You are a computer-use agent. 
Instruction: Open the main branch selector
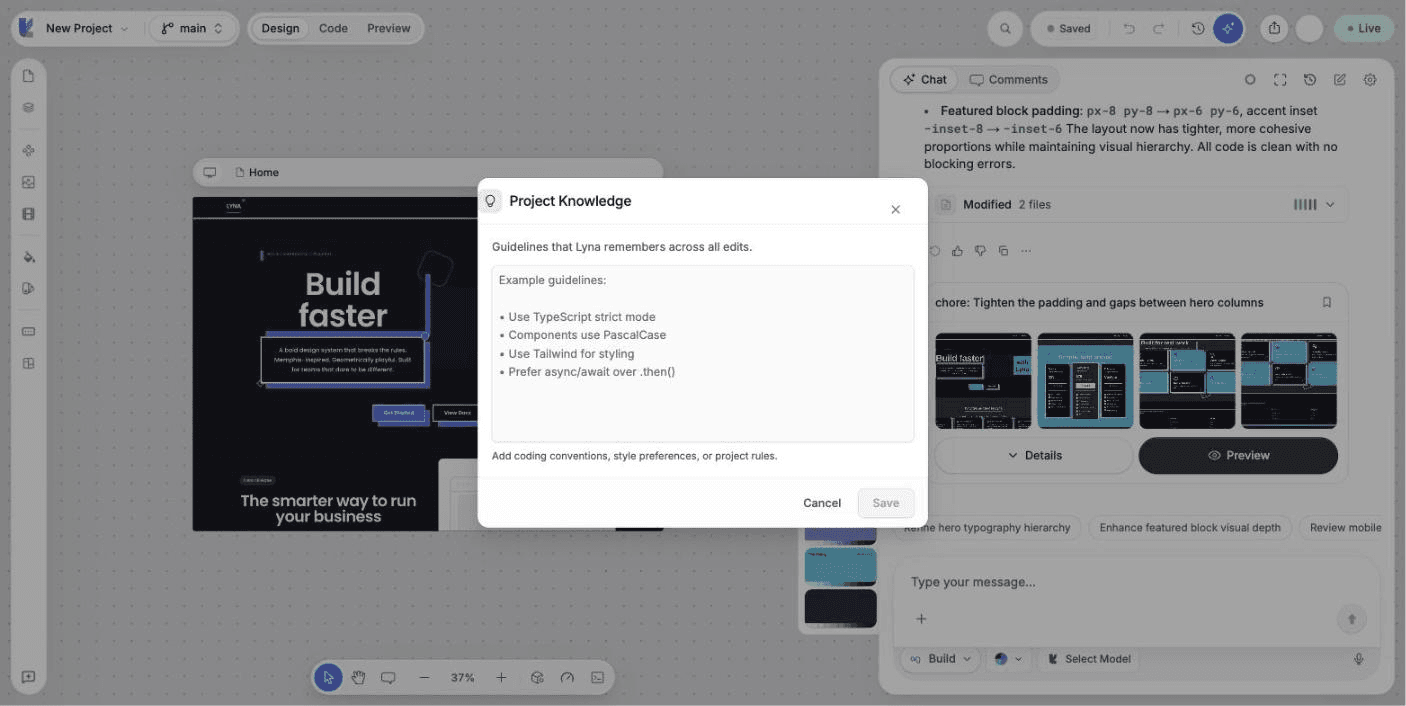193,28
